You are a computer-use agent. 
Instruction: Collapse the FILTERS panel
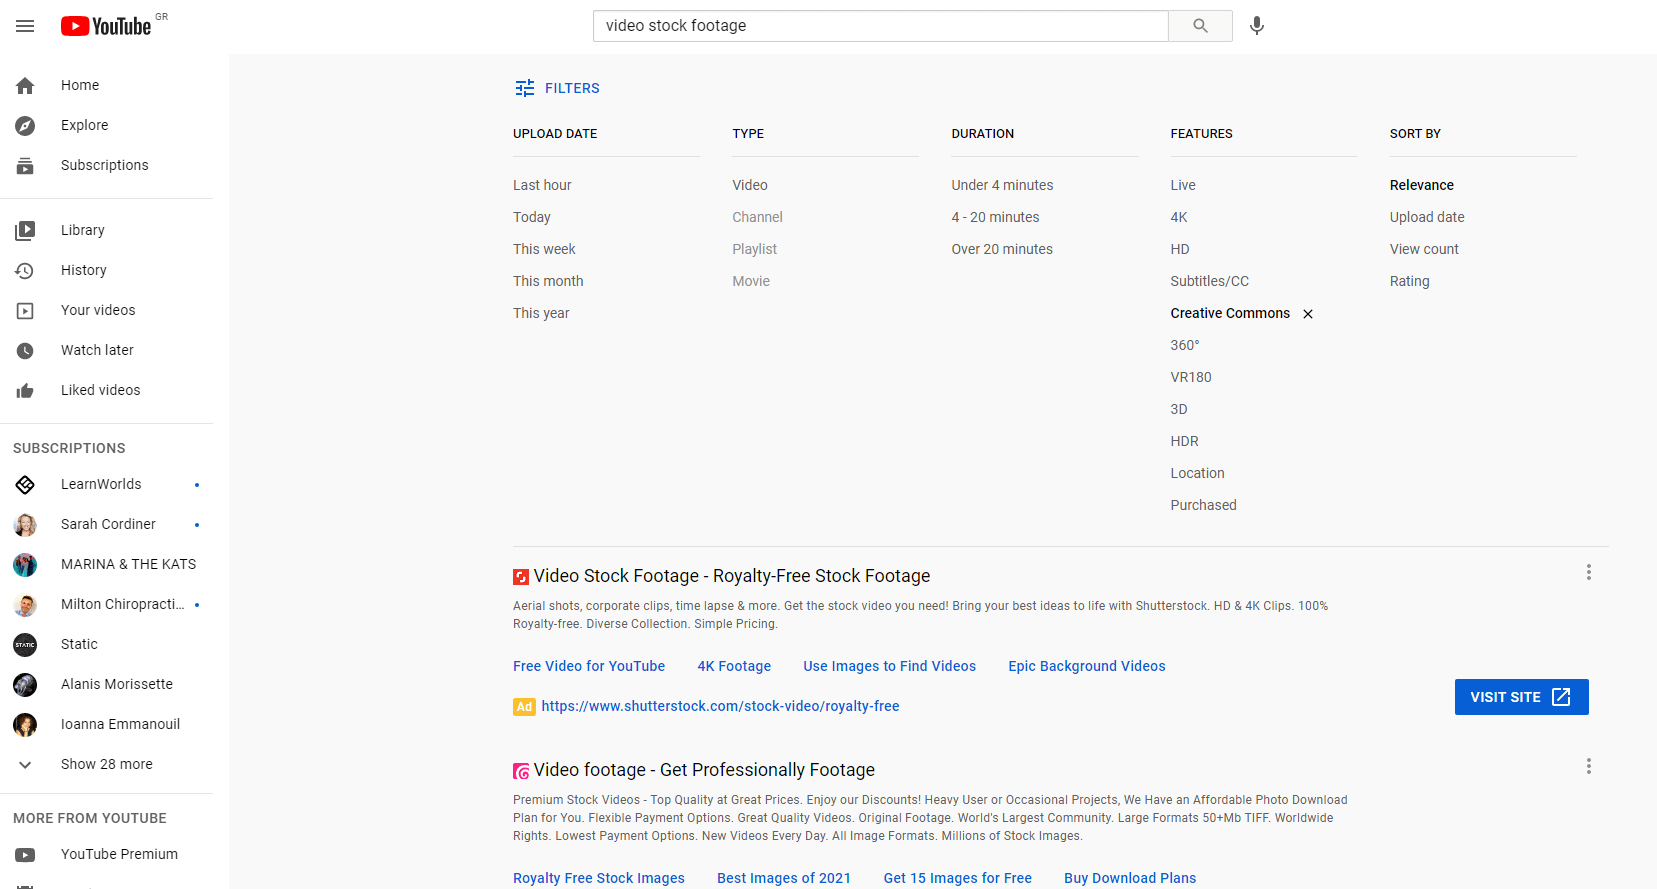tap(557, 88)
